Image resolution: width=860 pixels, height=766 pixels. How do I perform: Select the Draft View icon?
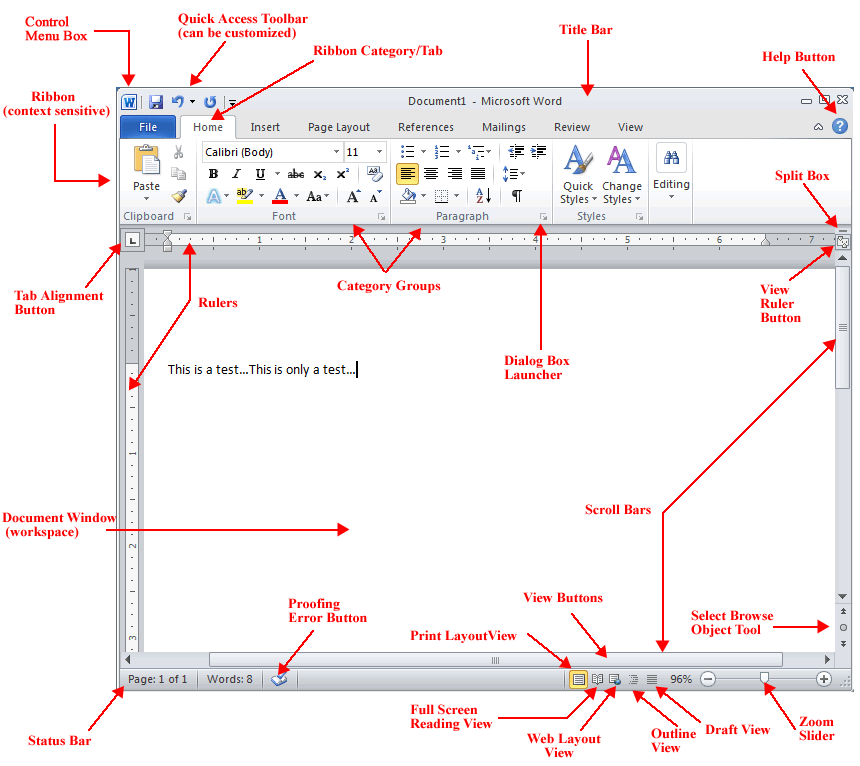pos(651,679)
